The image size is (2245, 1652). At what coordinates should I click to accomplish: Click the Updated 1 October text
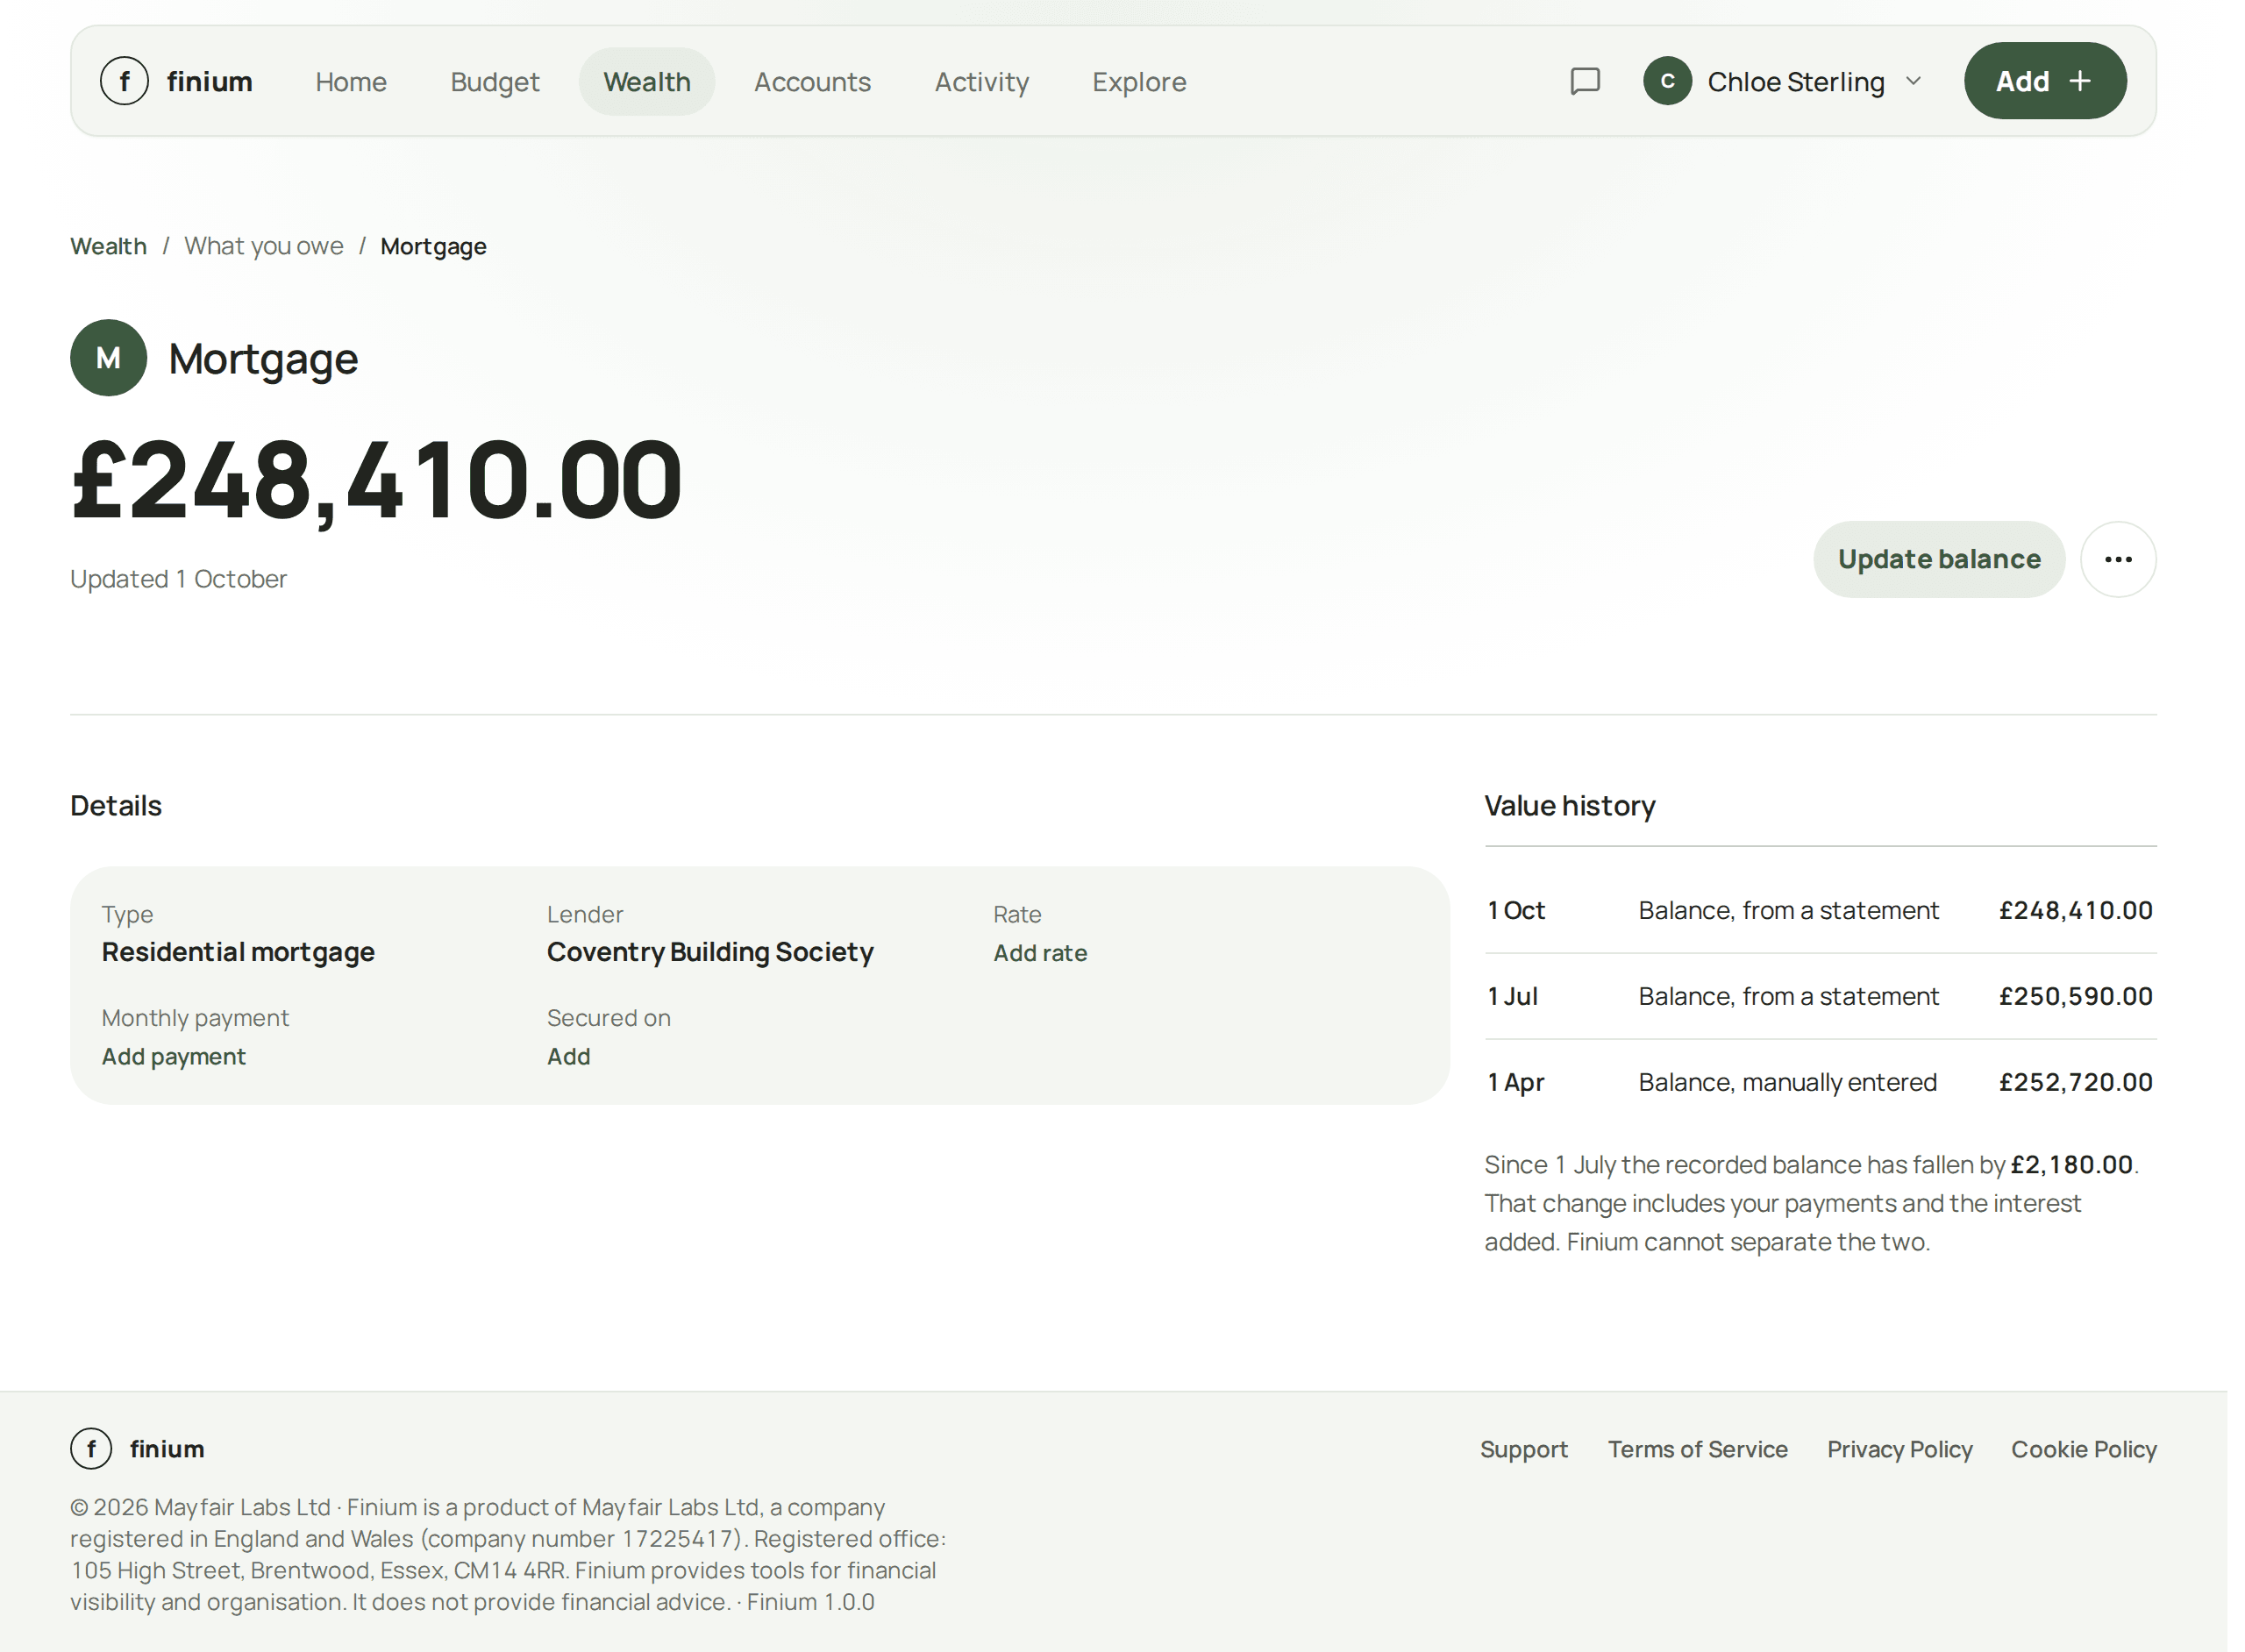(x=178, y=579)
